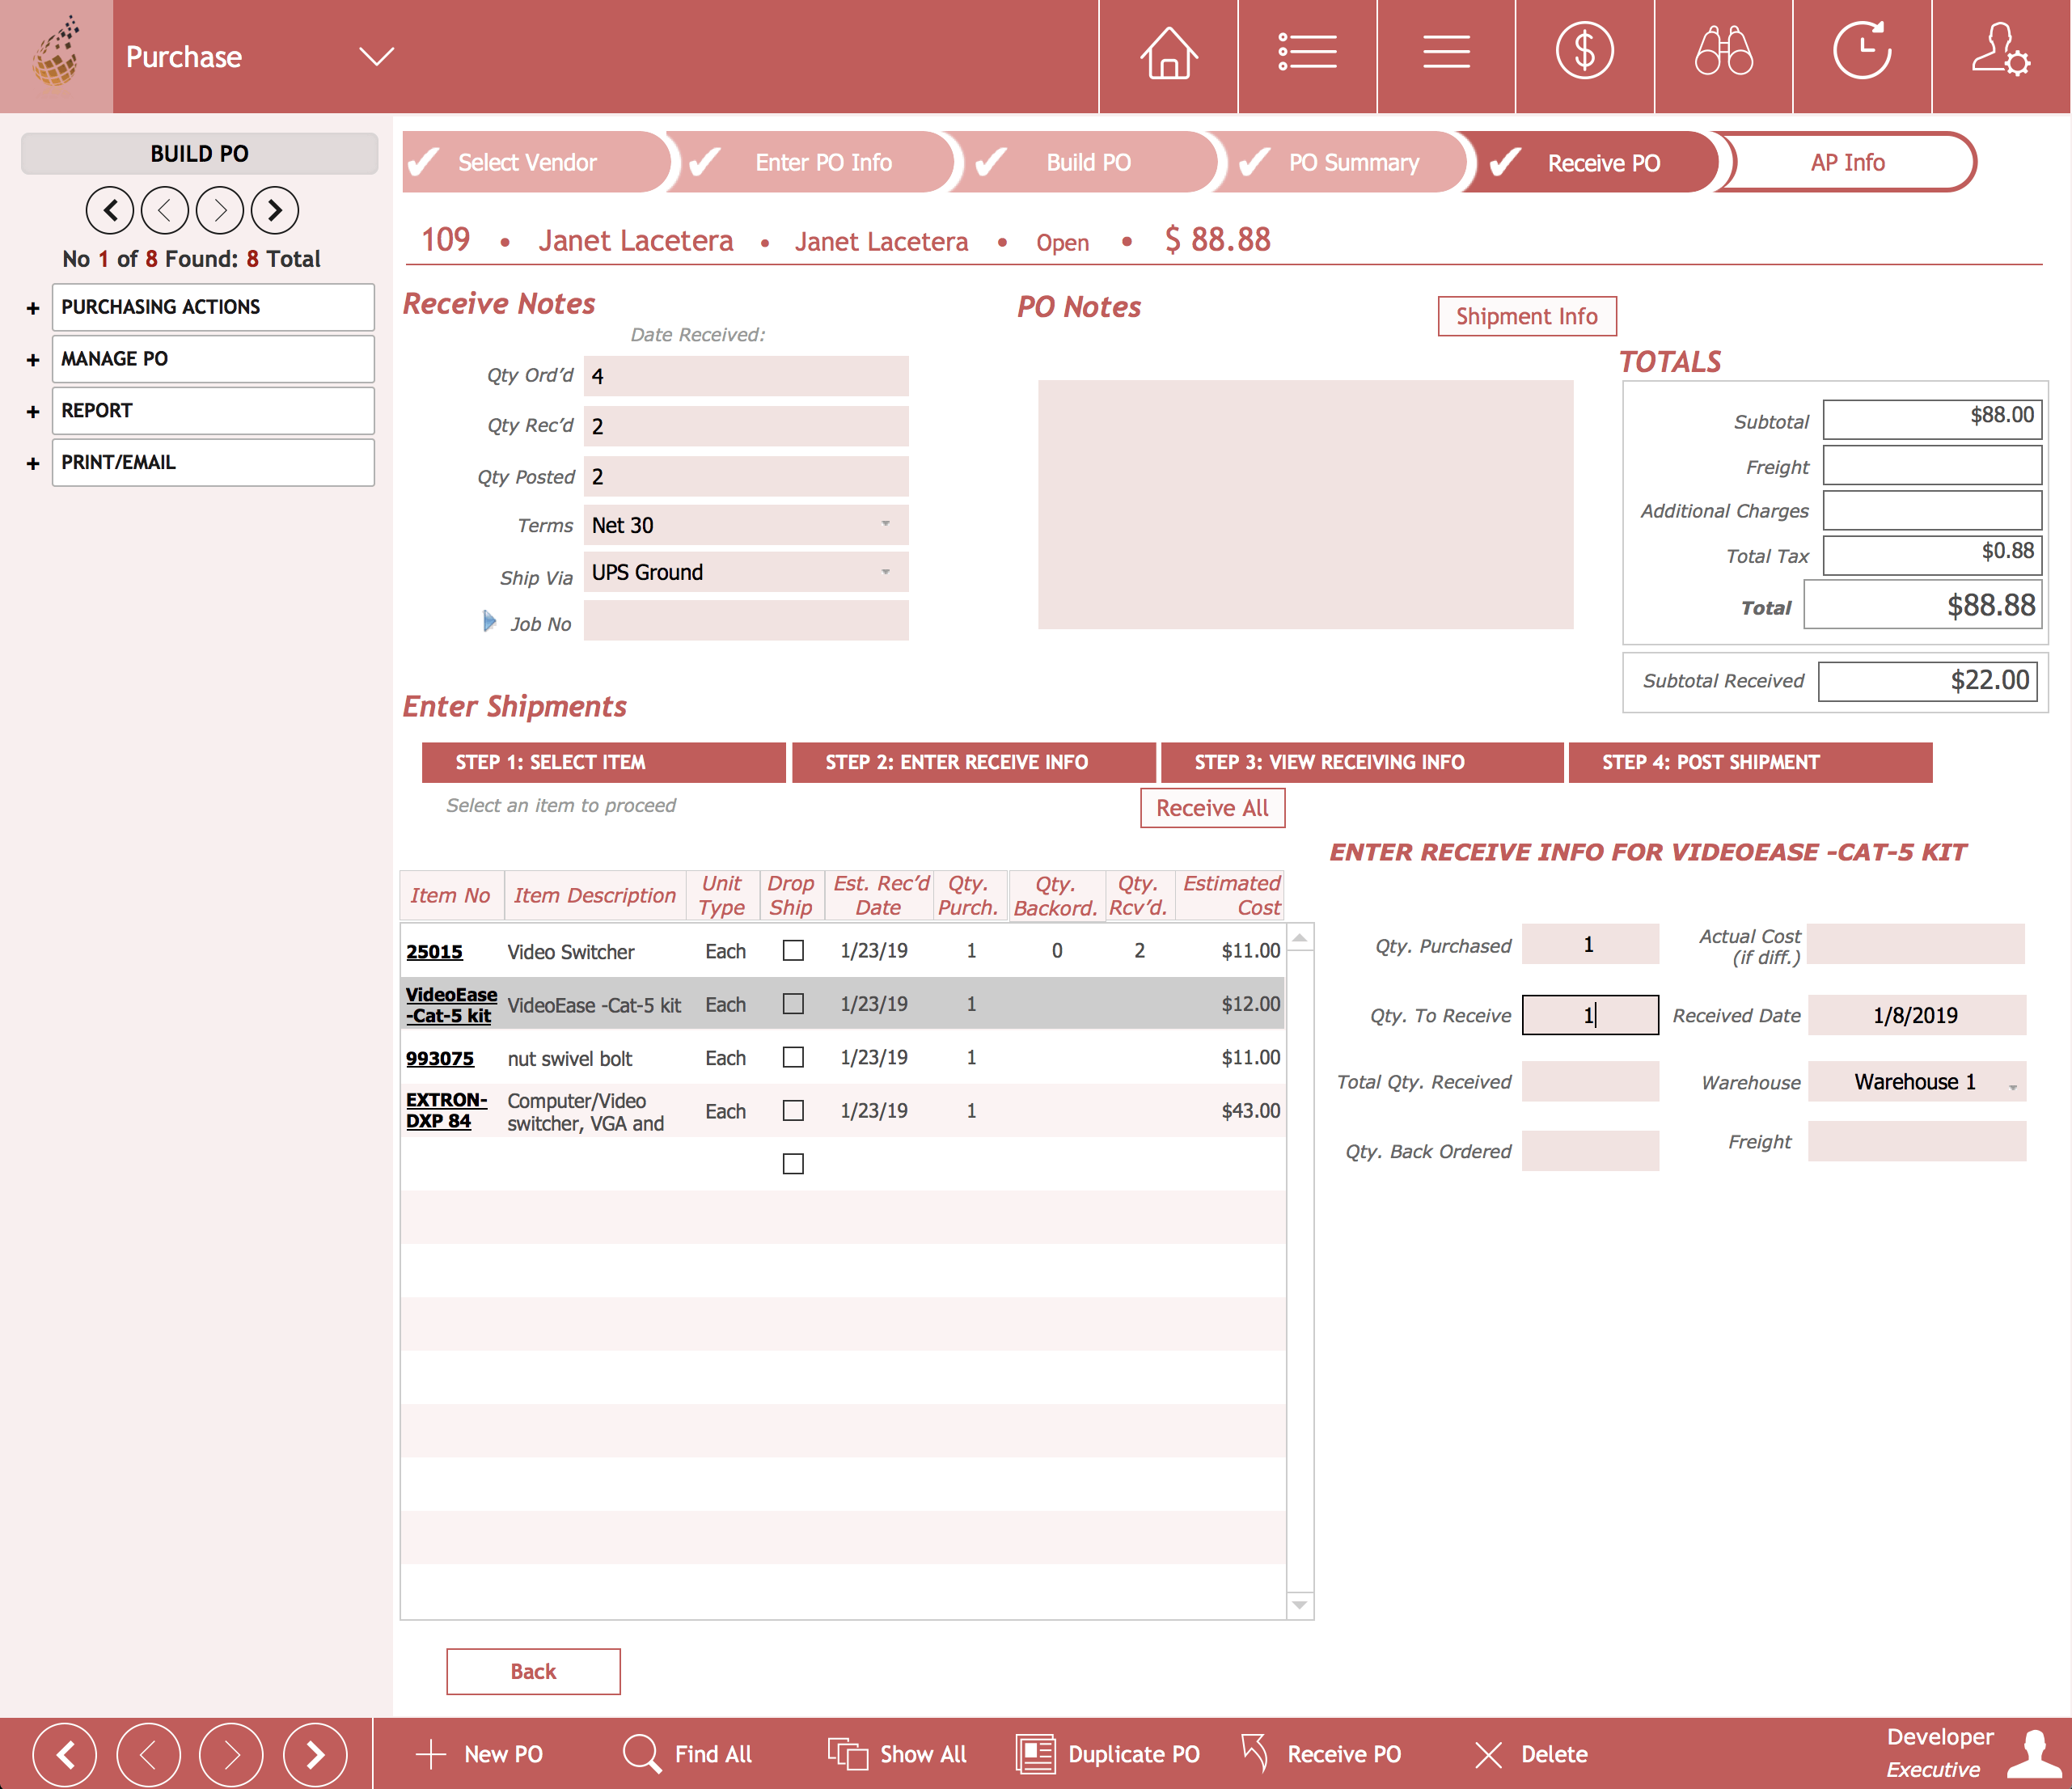Open the Terms dropdown
Screen dimensions: 2072x1789
746,525
